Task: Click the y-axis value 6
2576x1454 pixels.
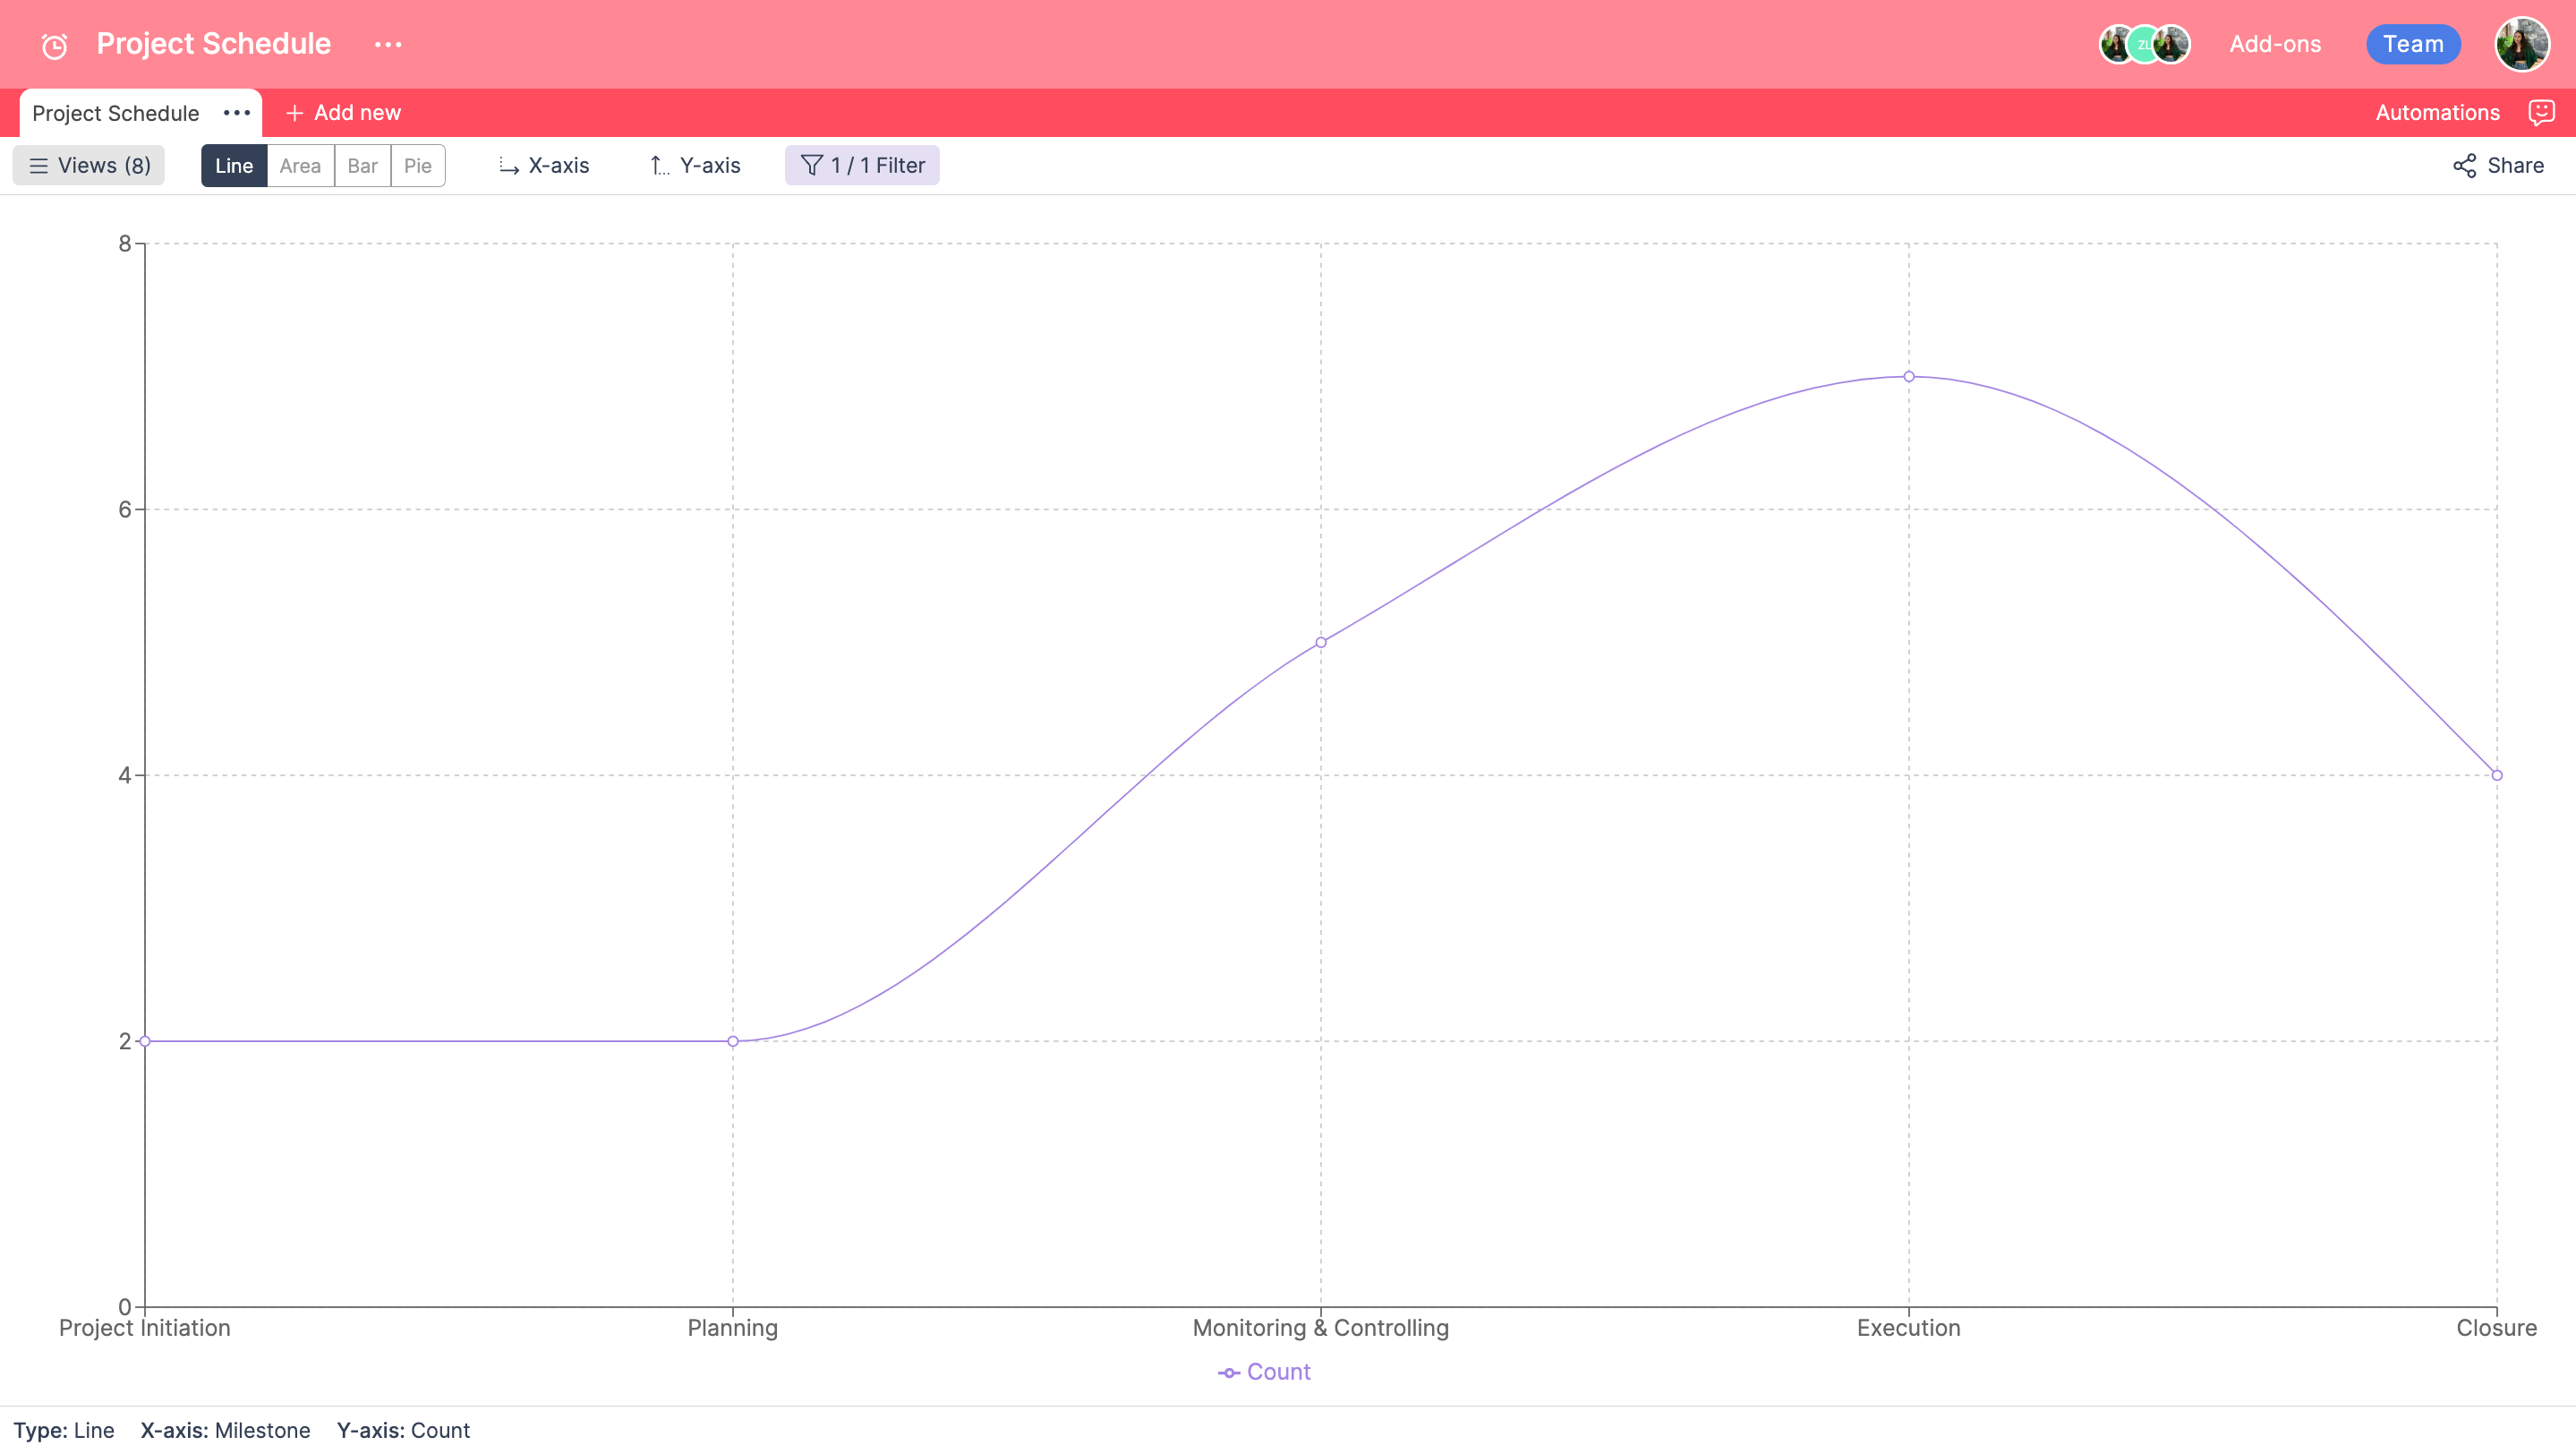Action: coord(125,509)
